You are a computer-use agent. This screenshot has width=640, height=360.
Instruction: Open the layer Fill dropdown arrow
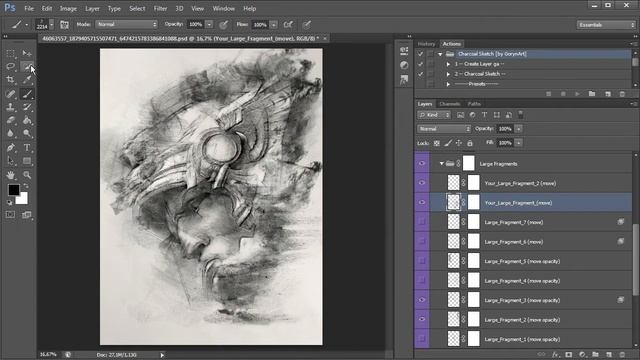(x=518, y=143)
